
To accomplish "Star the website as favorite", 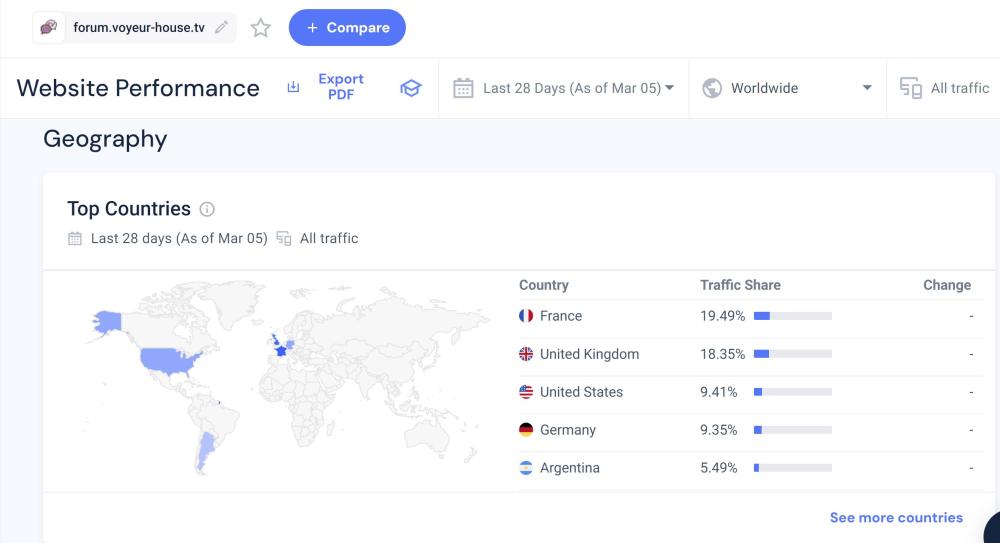I will point(261,28).
